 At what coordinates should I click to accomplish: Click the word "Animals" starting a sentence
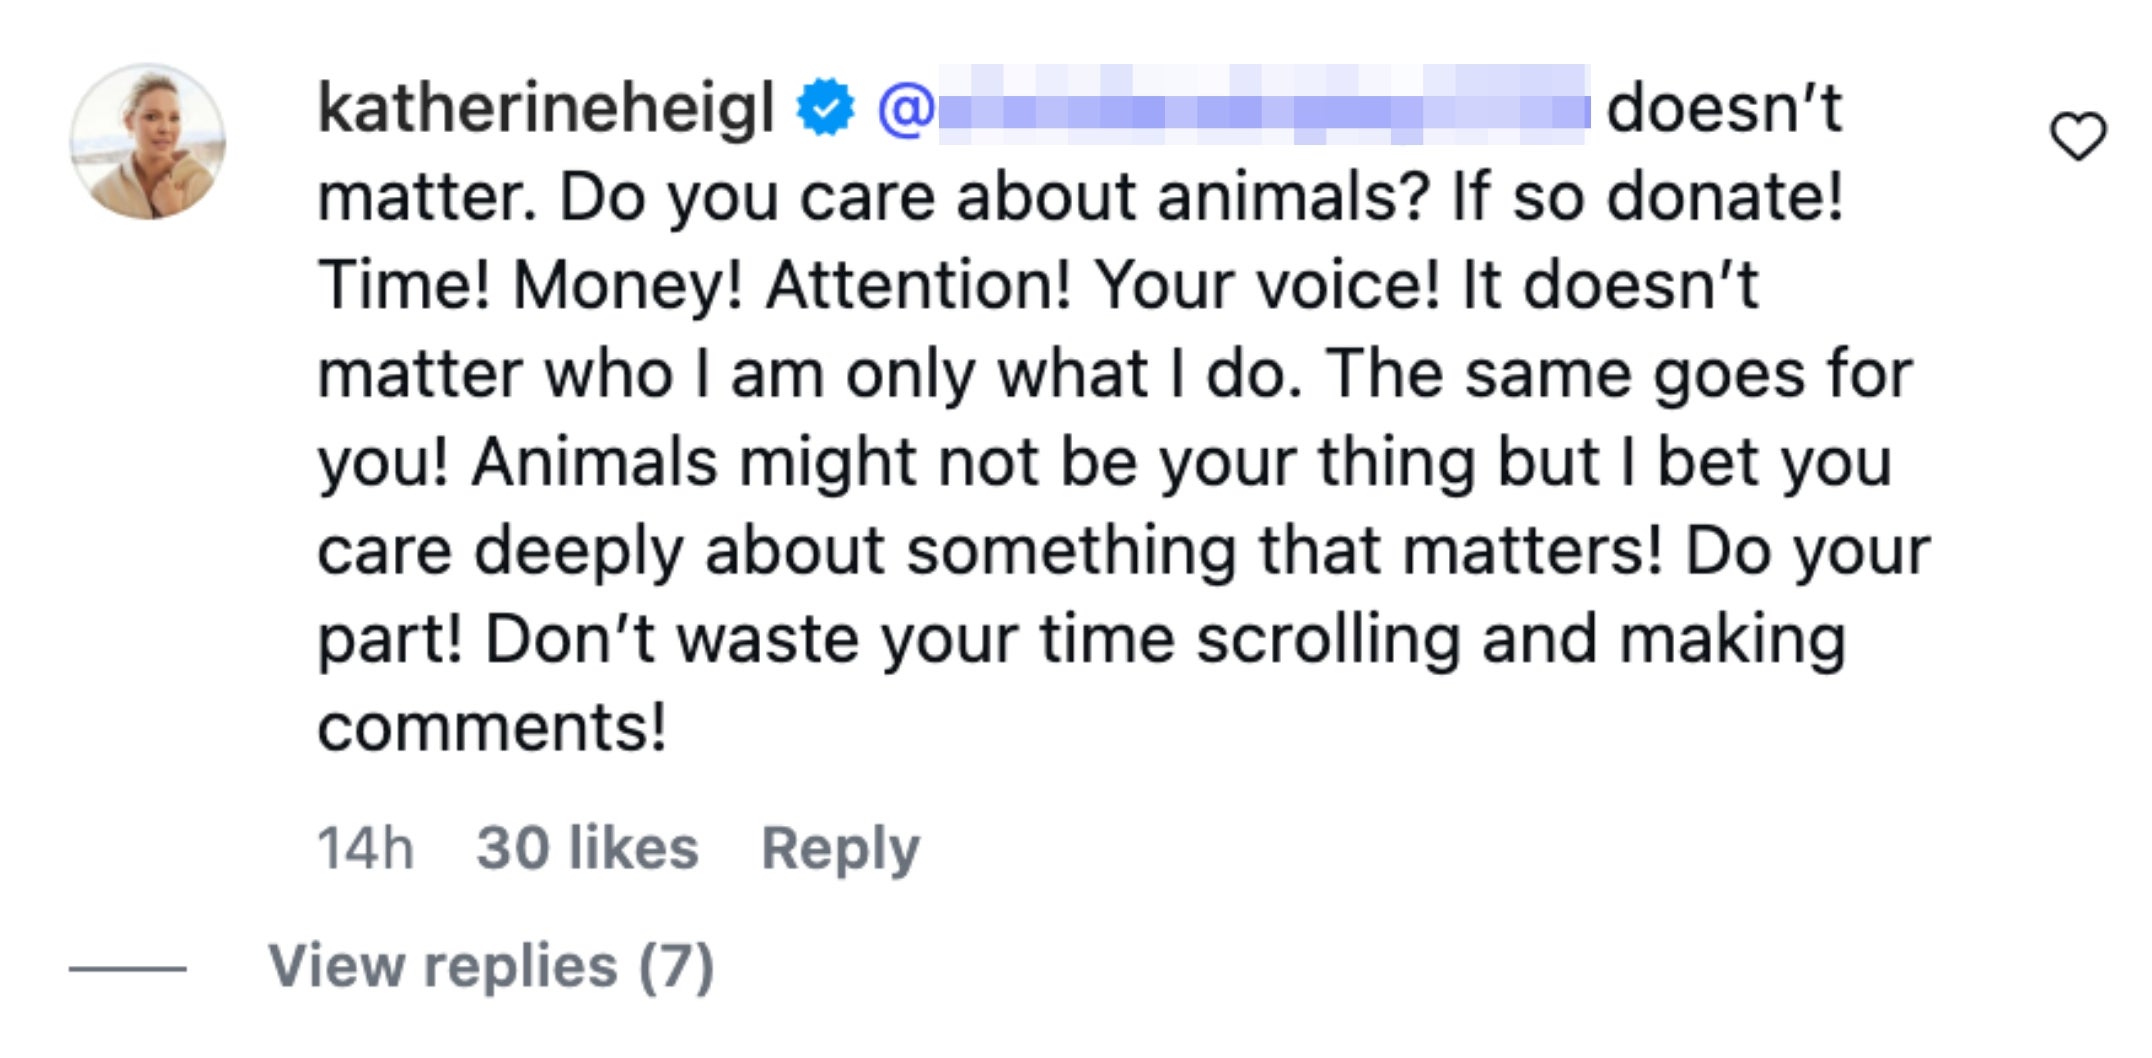pos(594,462)
